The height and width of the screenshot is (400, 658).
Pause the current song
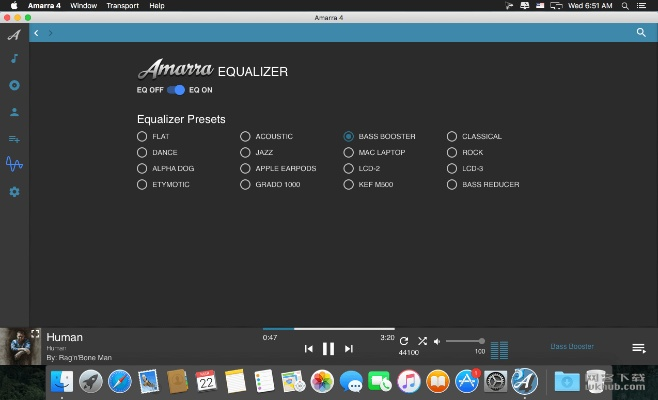click(328, 349)
